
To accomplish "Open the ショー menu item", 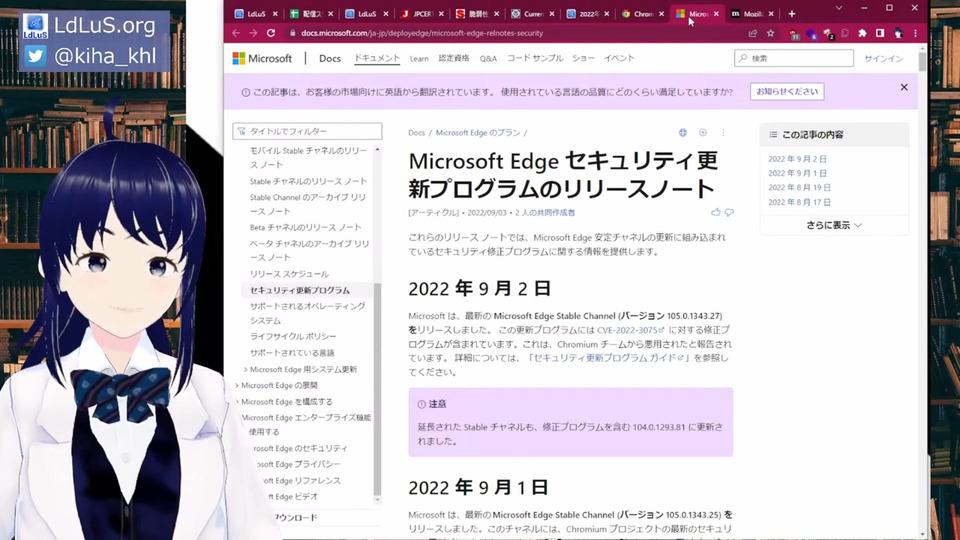I will [583, 58].
